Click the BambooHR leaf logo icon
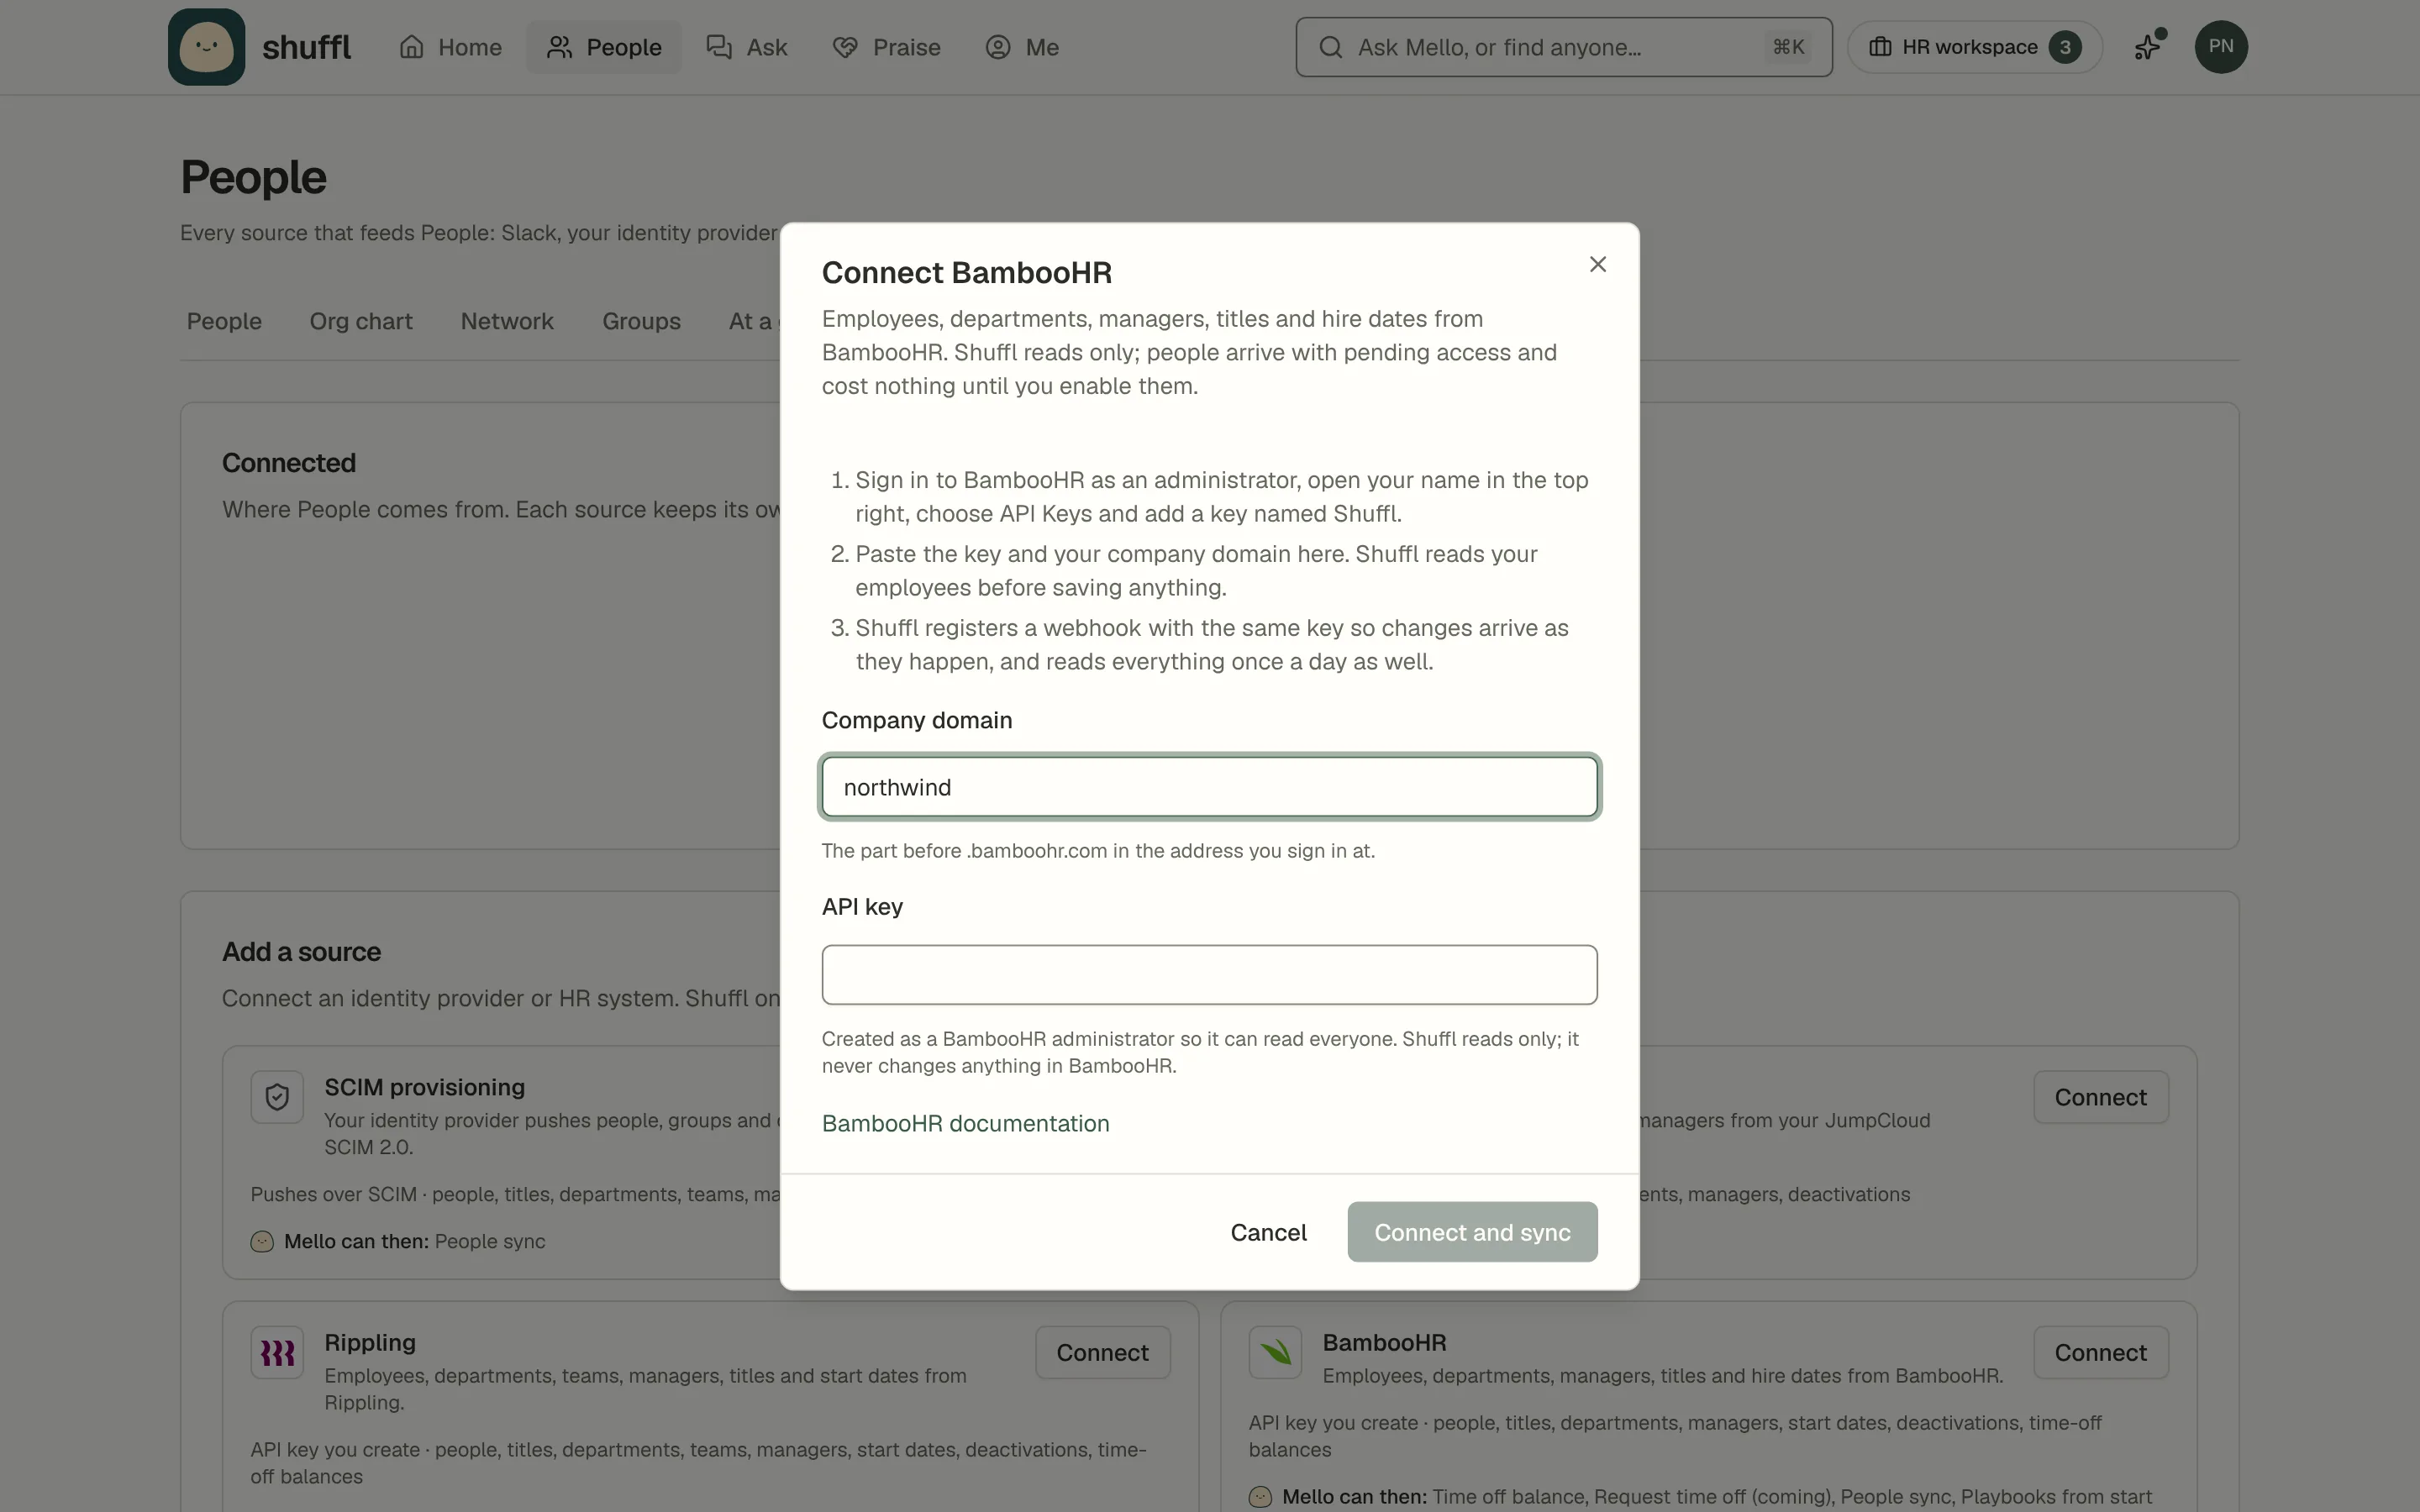The height and width of the screenshot is (1512, 2420). click(1275, 1352)
